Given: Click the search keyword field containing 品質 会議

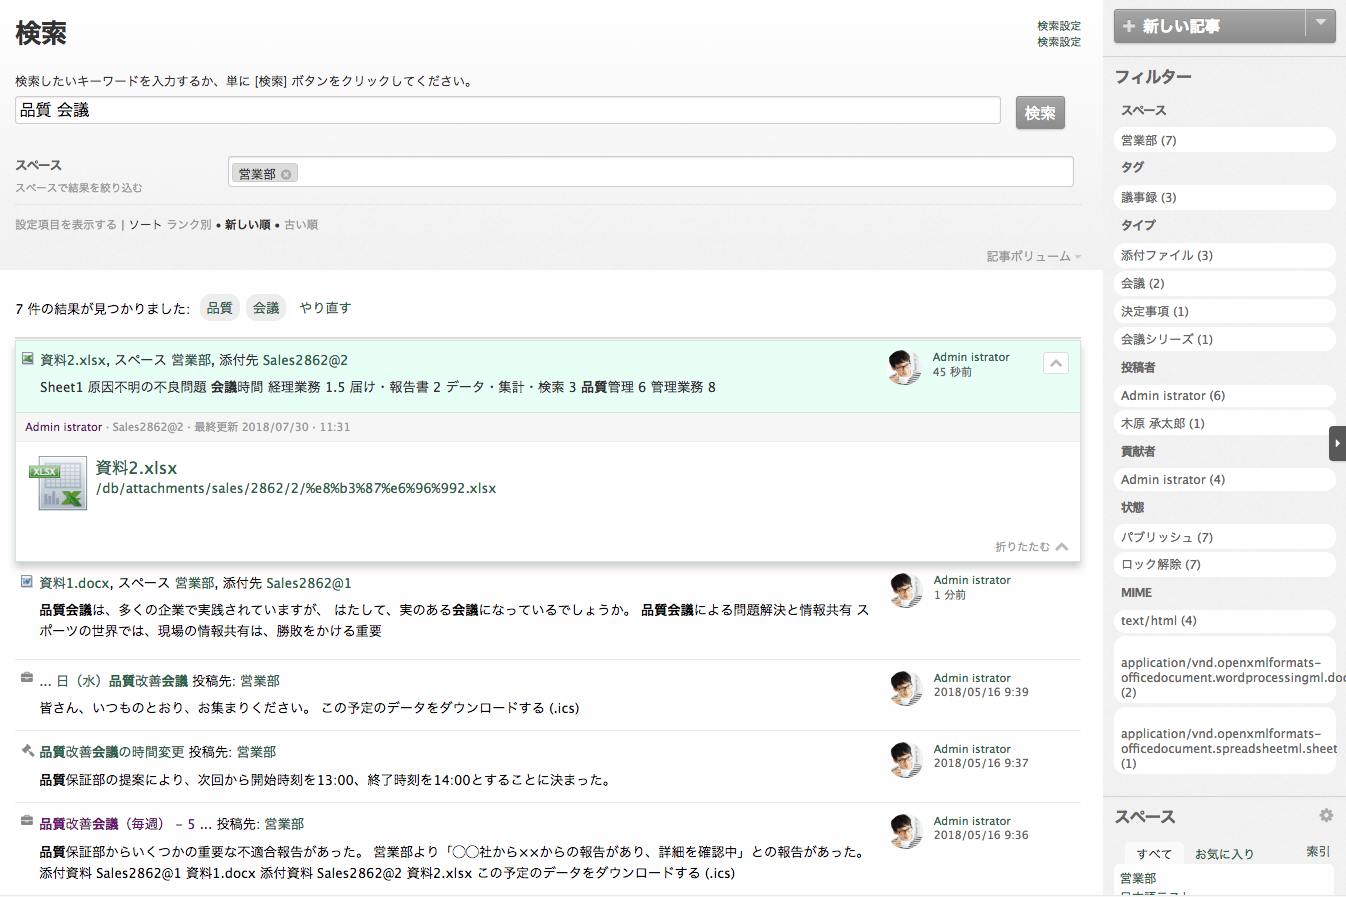Looking at the screenshot, I should (x=508, y=110).
